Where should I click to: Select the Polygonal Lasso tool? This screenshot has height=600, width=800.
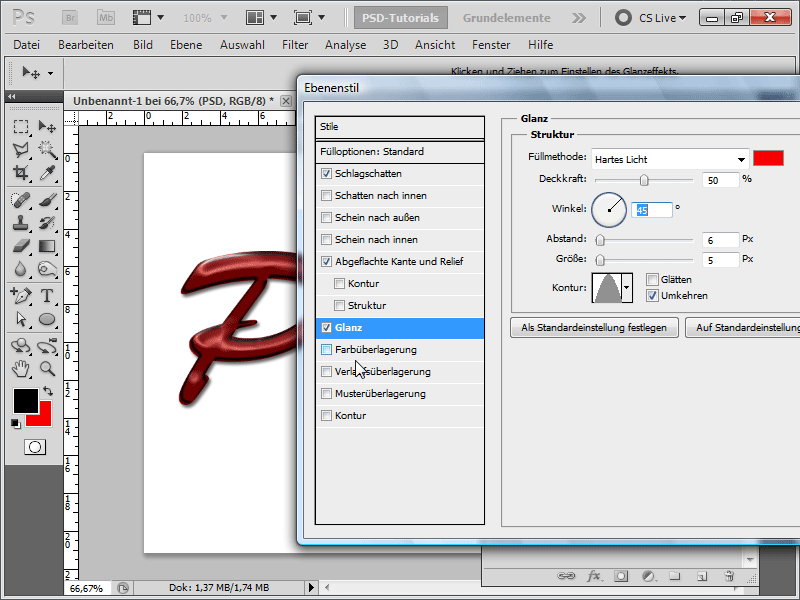pyautogui.click(x=20, y=149)
